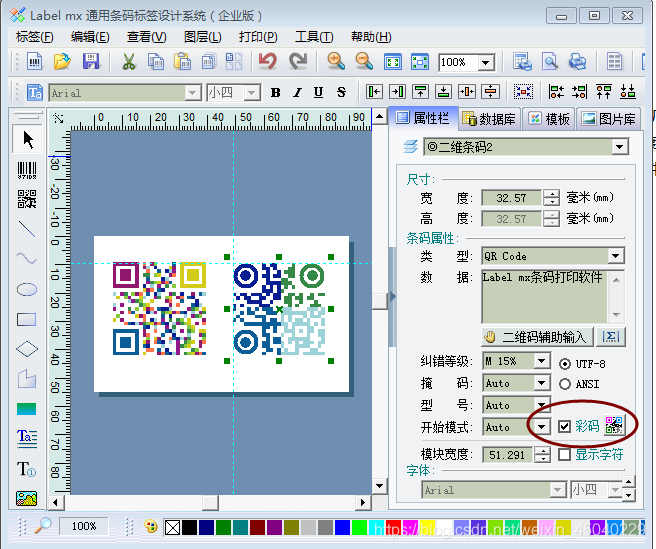
Task: Select the ellipse shape tool
Action: [27, 289]
